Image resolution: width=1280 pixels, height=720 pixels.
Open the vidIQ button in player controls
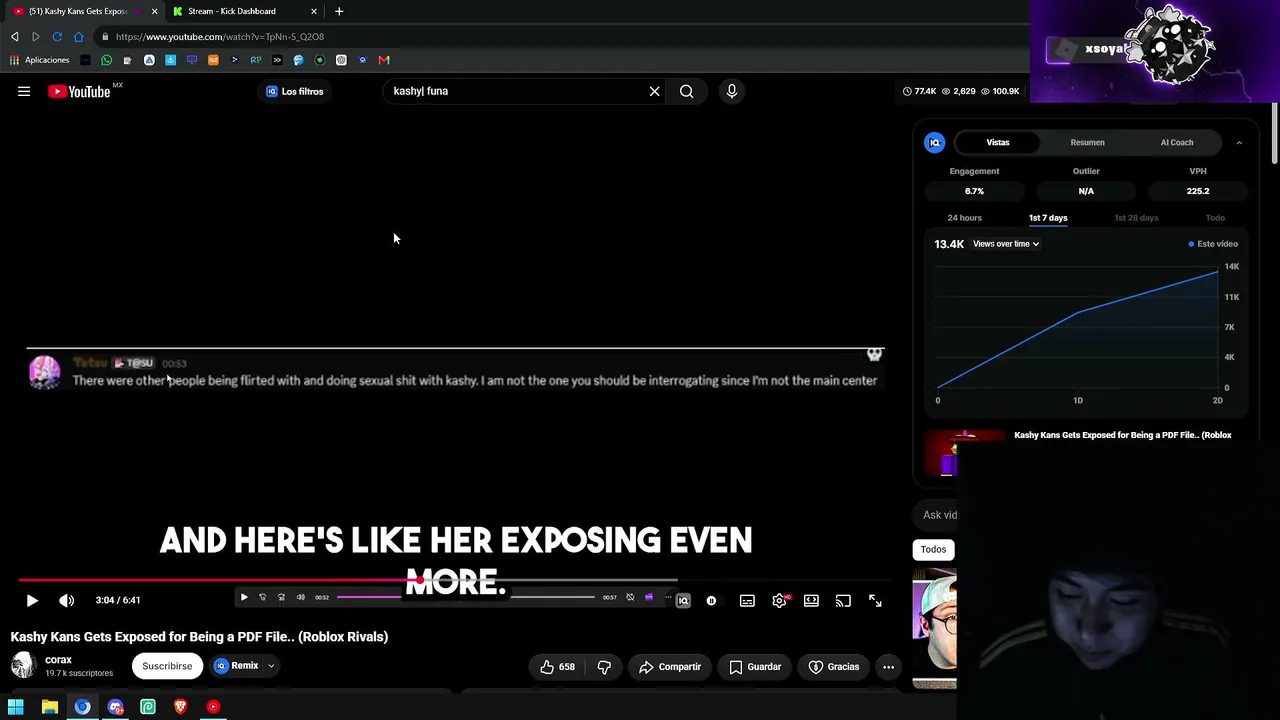coord(683,600)
